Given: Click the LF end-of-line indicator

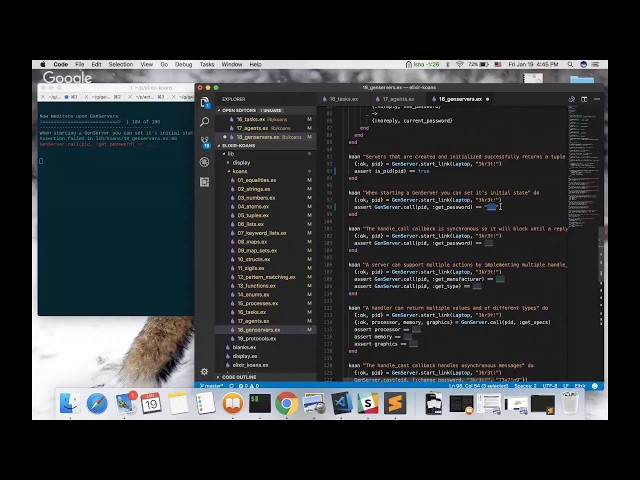Looking at the screenshot, I should [566, 386].
